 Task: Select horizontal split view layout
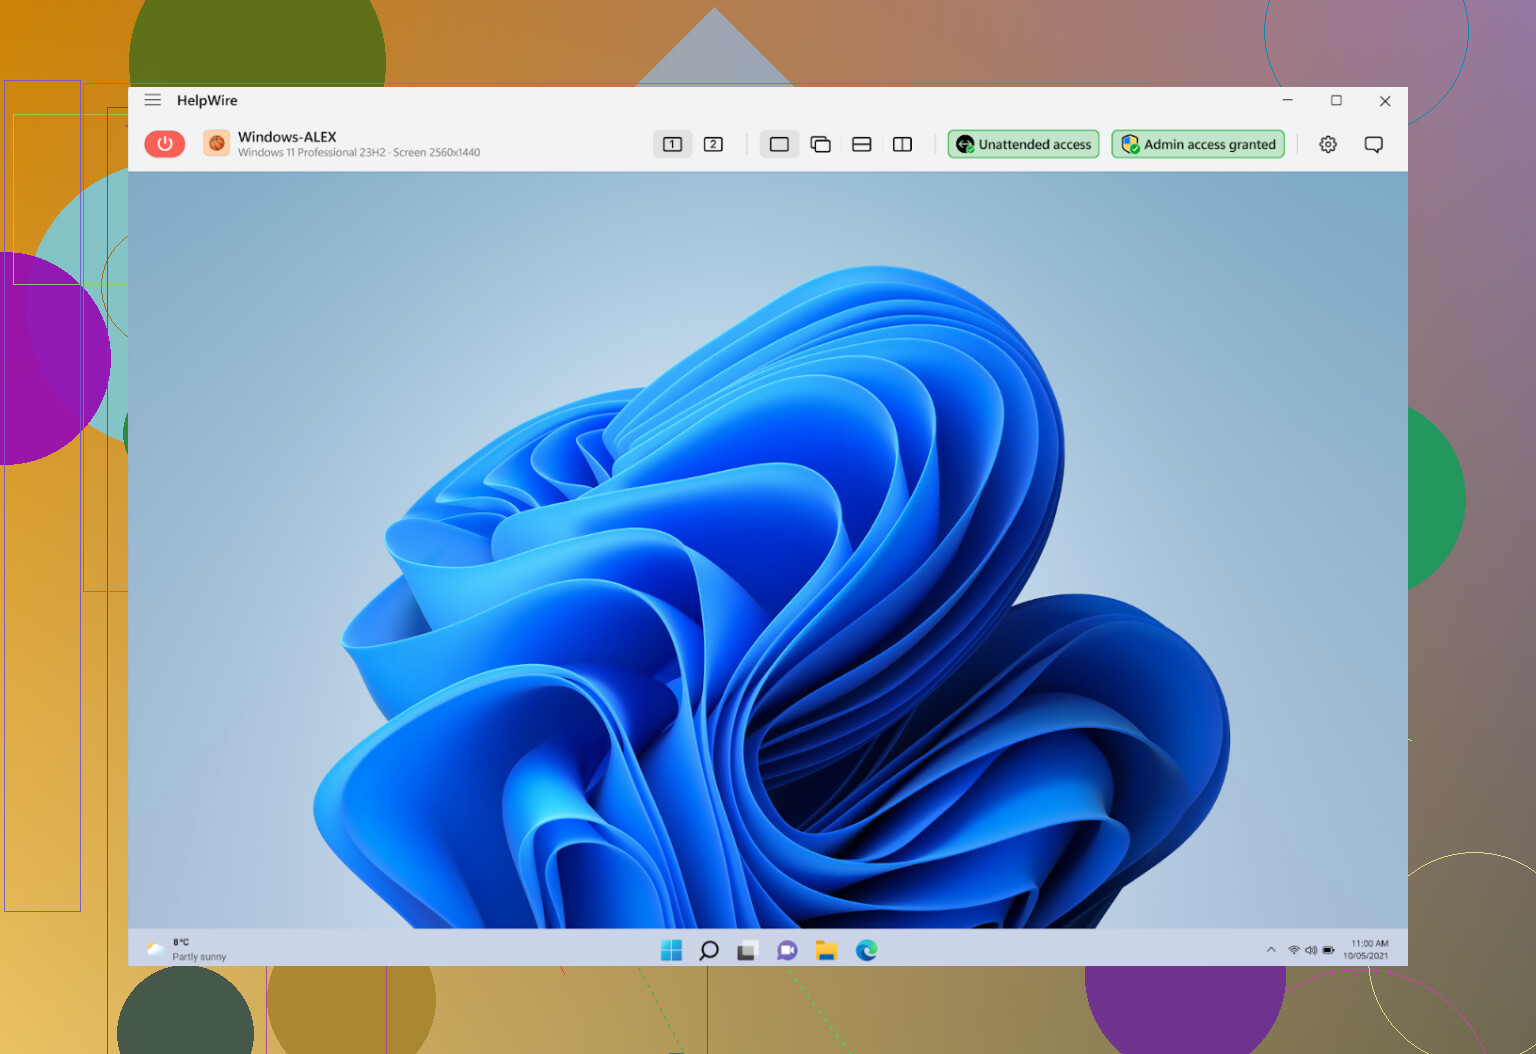coord(861,144)
